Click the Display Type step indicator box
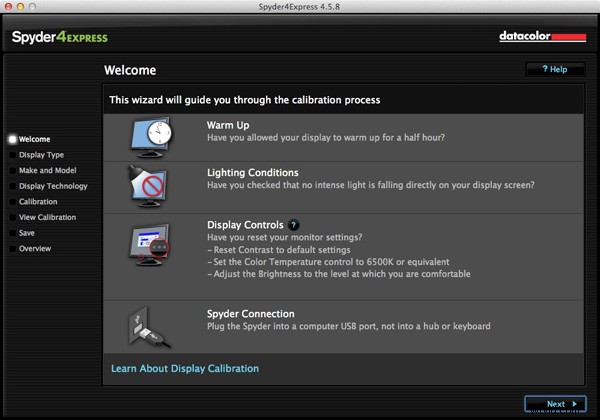The width and height of the screenshot is (600, 420). (x=12, y=155)
